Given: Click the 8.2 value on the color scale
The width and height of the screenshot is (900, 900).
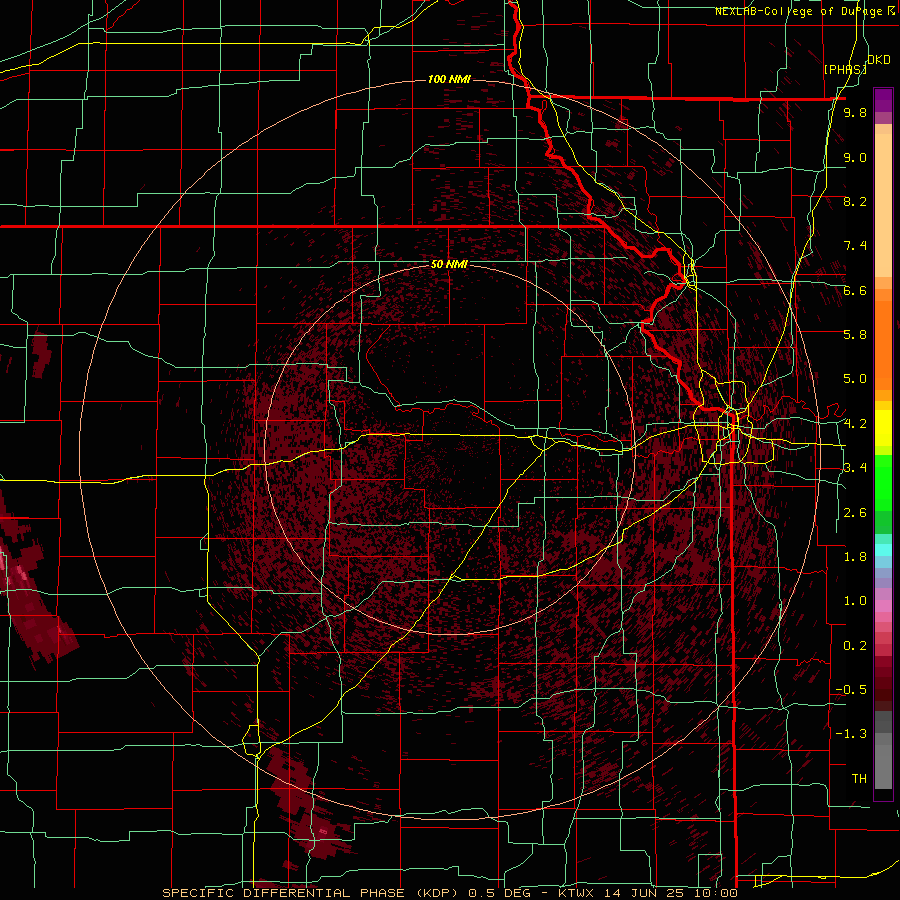Looking at the screenshot, I should coord(855,201).
